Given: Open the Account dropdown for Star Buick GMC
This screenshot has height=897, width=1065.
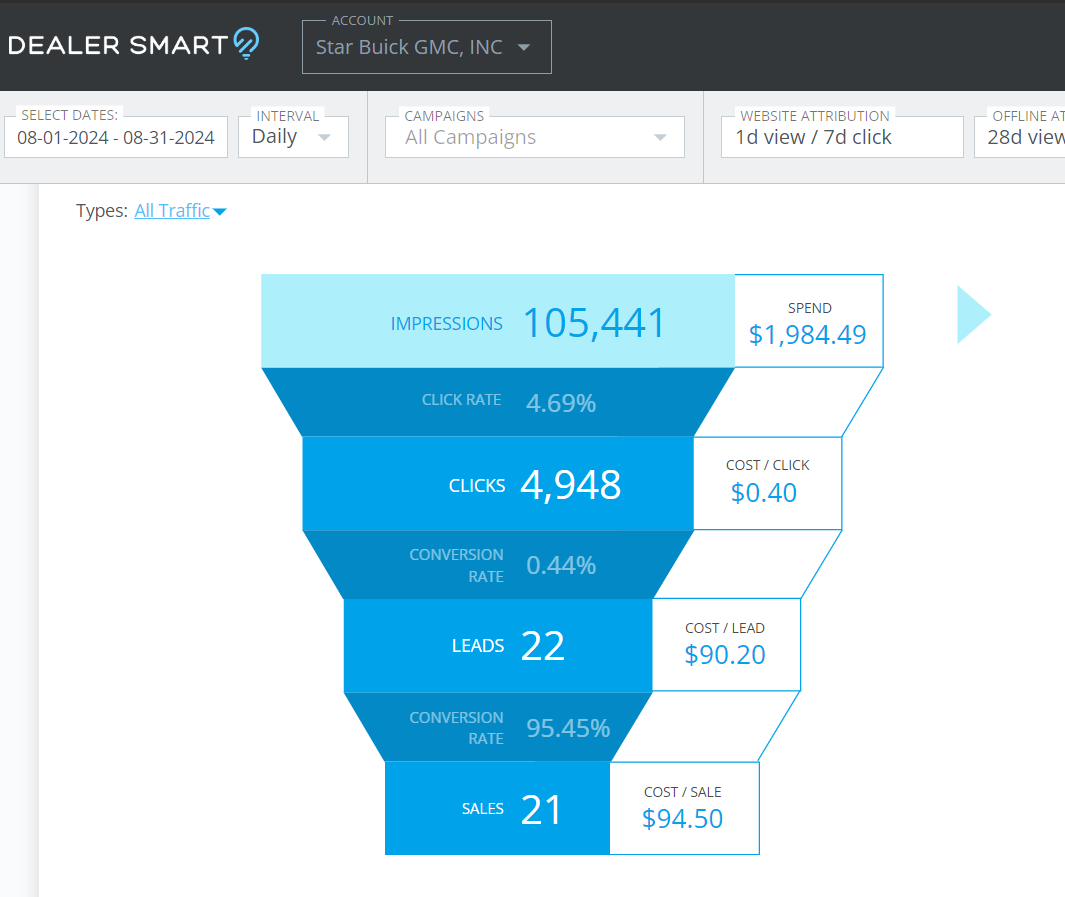Looking at the screenshot, I should [426, 47].
